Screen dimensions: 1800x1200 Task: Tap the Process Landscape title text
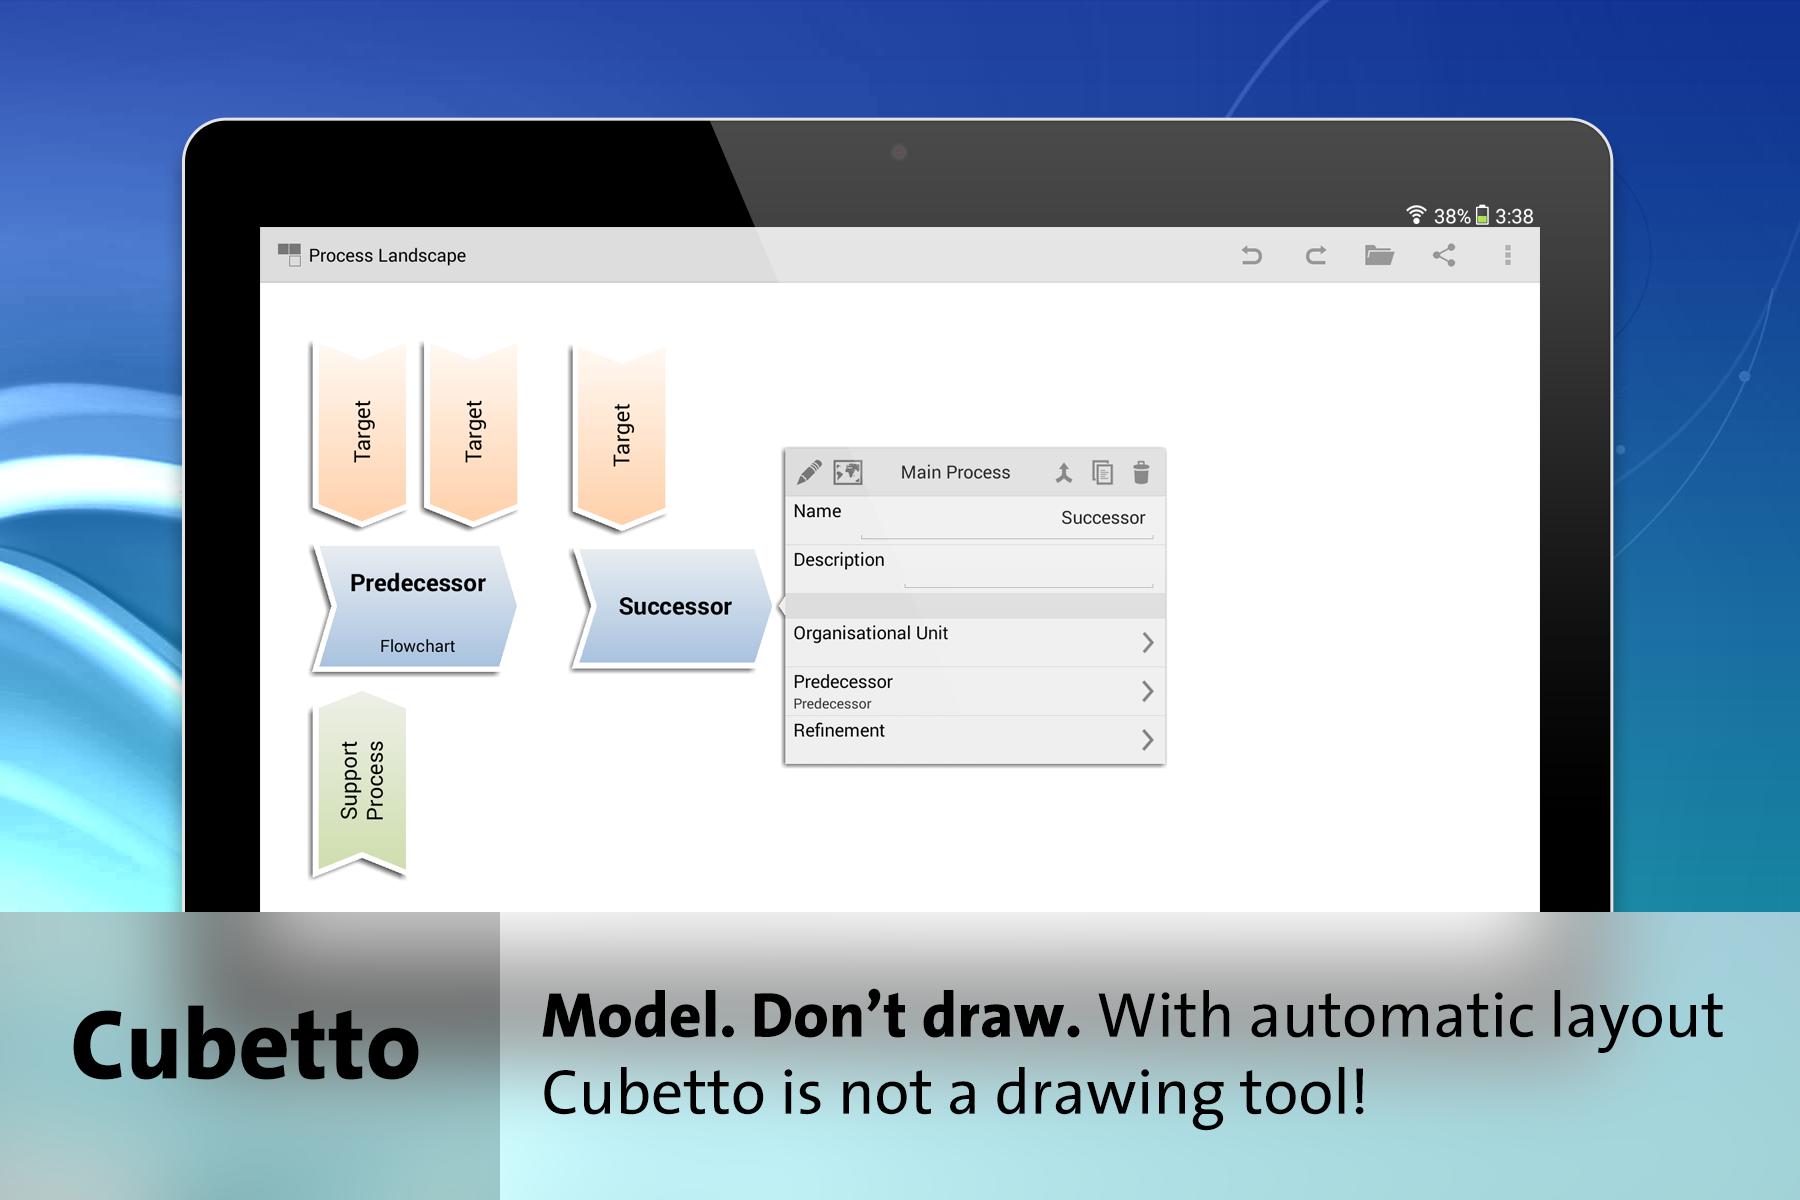coord(387,256)
